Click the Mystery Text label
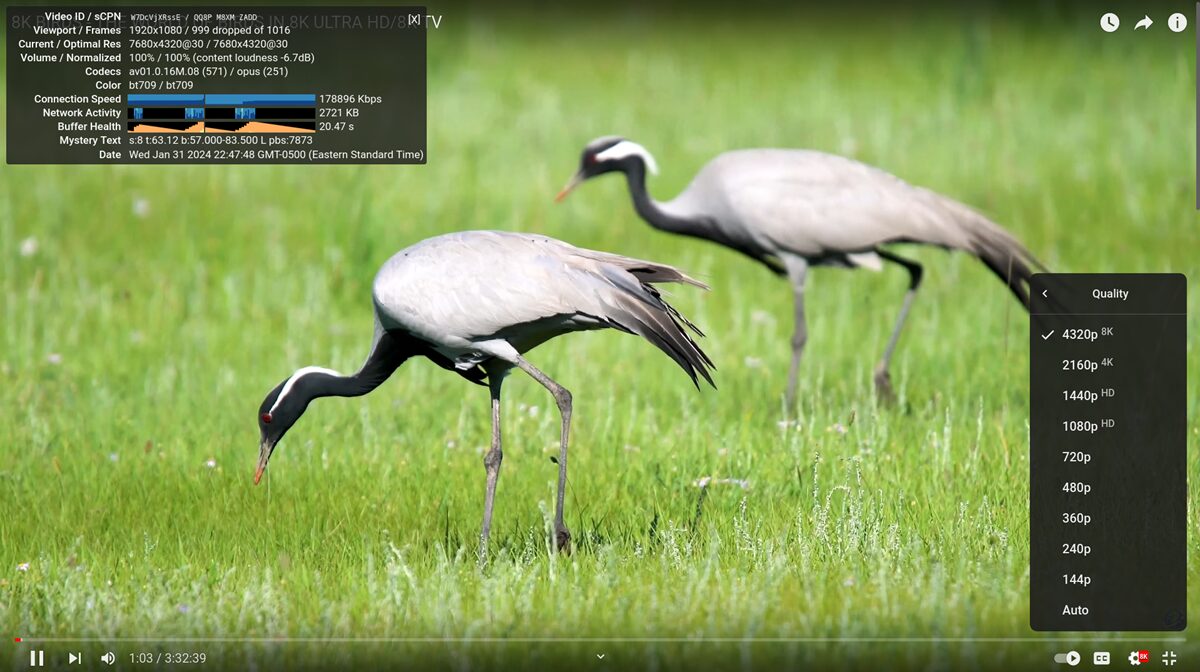This screenshot has width=1200, height=672. tap(90, 141)
